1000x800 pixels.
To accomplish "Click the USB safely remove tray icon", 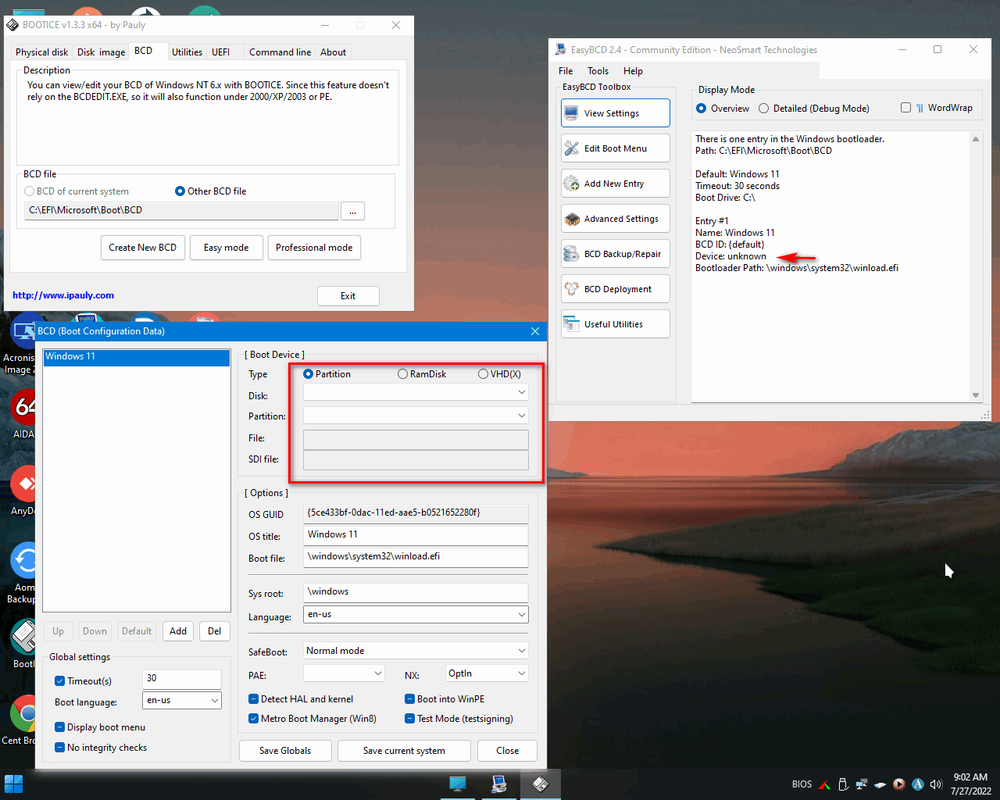I will coord(842,785).
